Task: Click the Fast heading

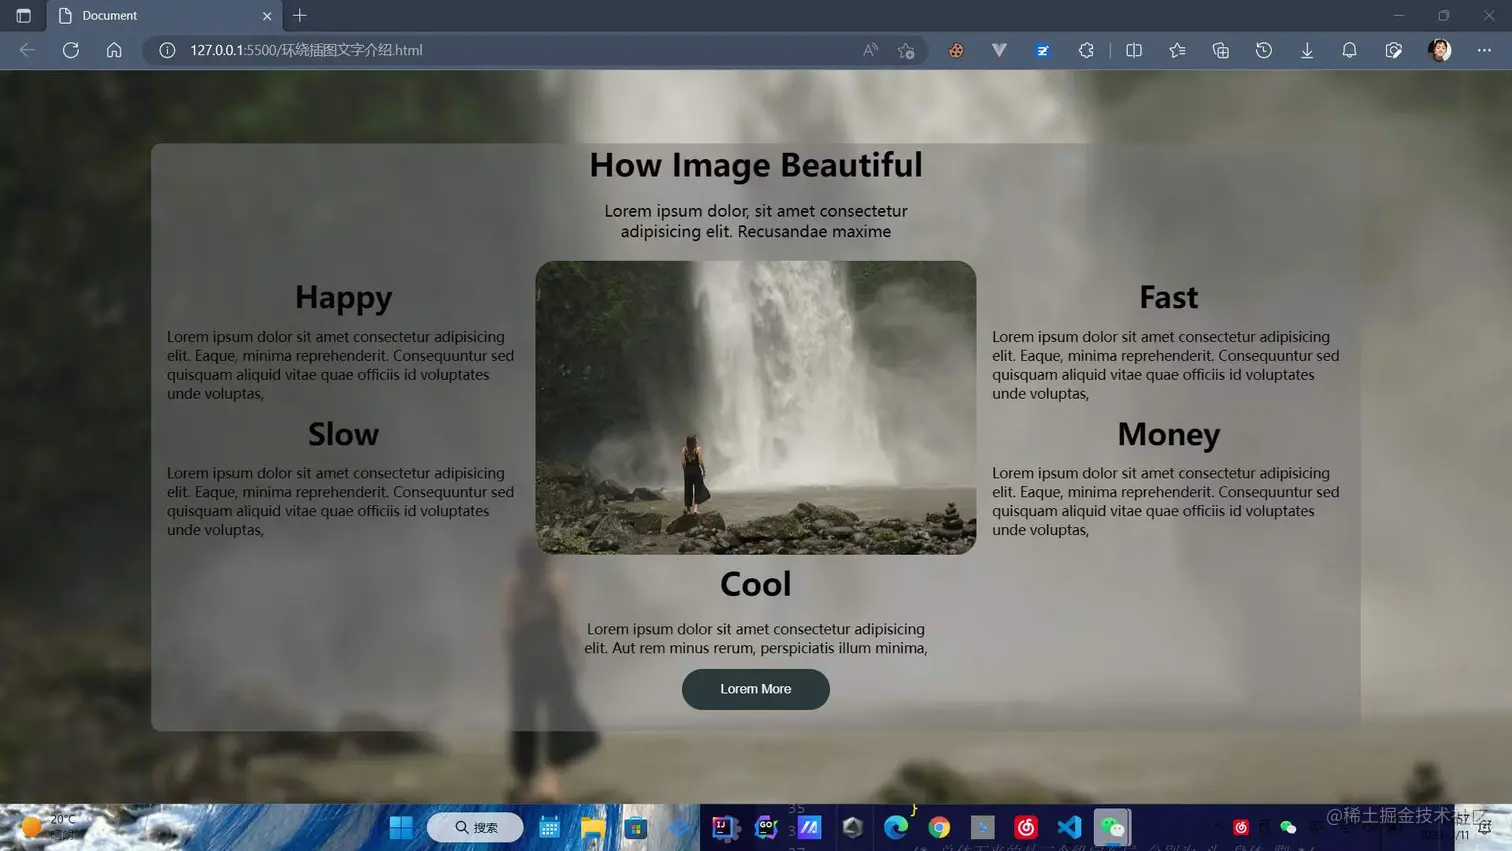Action: pyautogui.click(x=1168, y=297)
